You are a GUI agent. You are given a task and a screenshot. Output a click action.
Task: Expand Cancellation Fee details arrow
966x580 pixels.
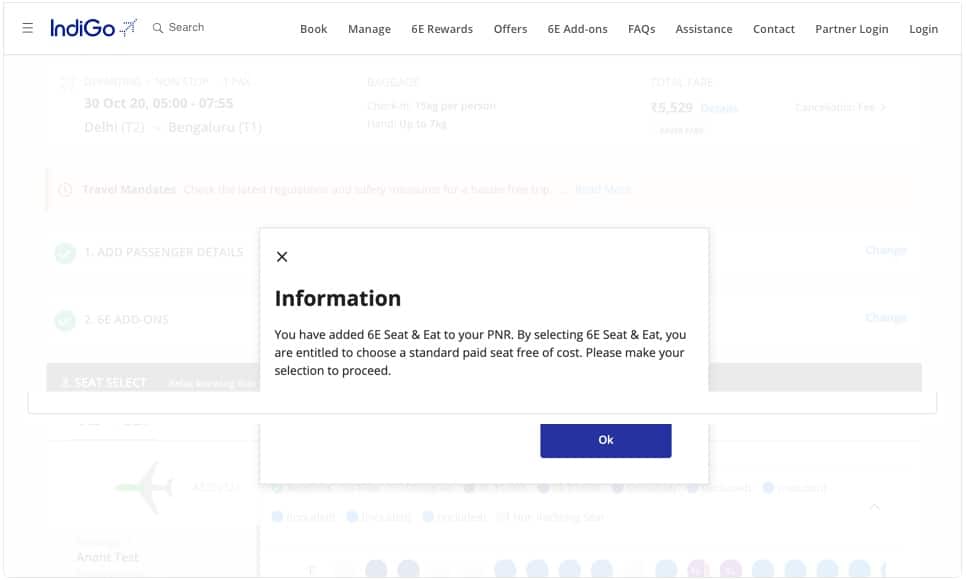[x=883, y=107]
